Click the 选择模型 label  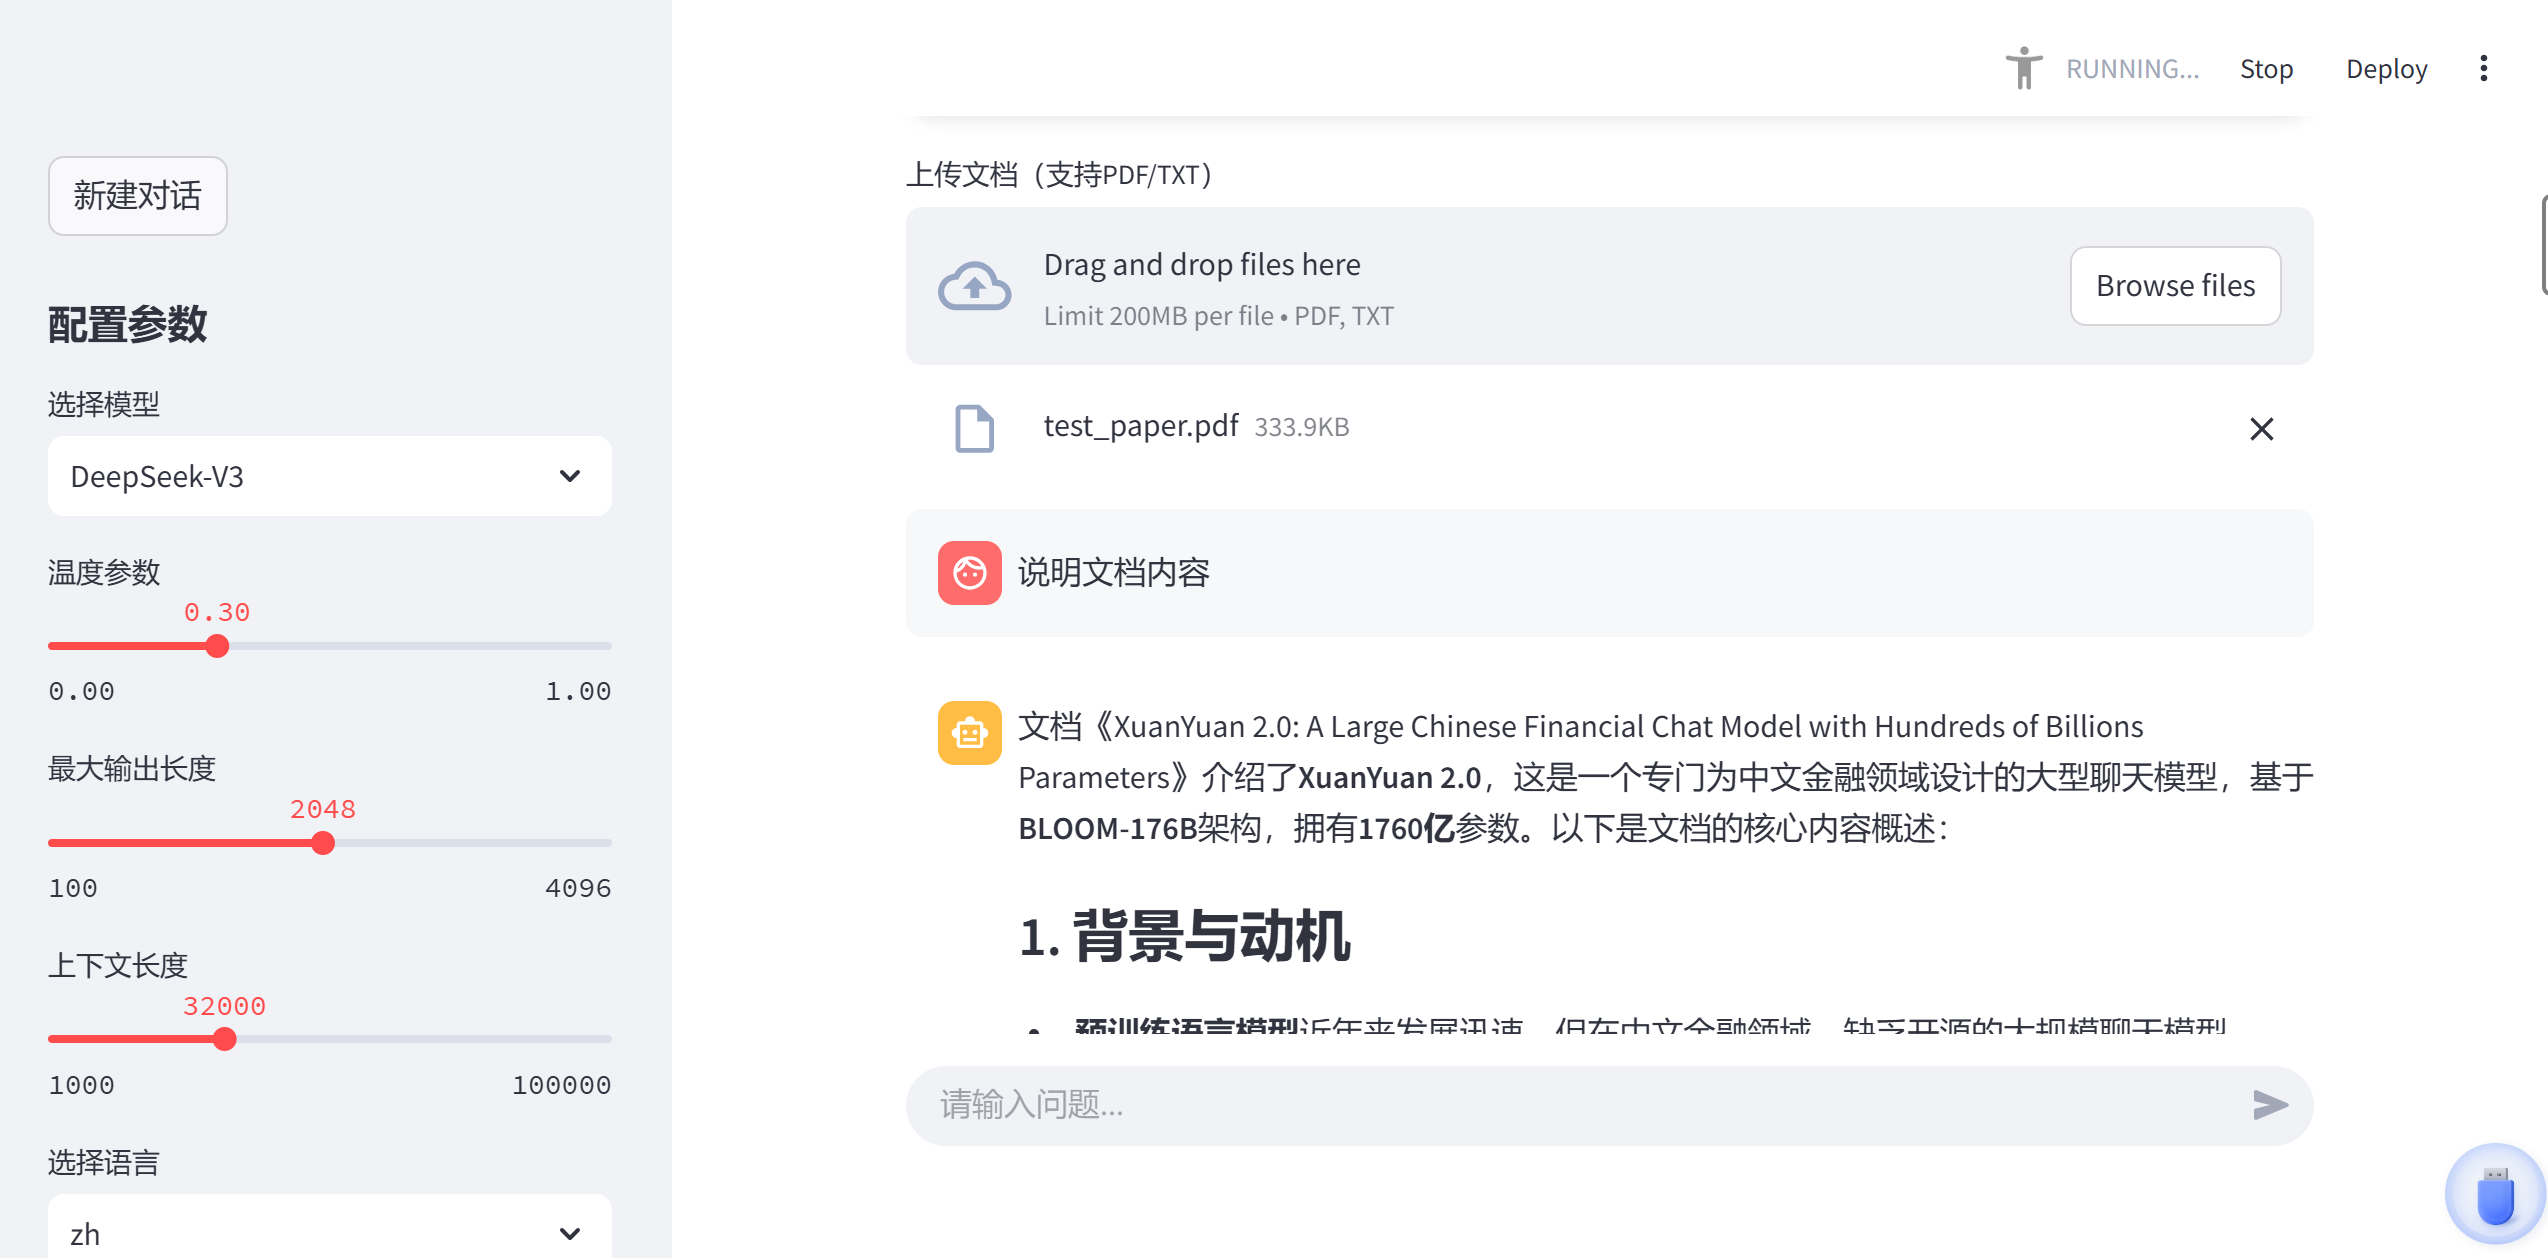click(104, 405)
